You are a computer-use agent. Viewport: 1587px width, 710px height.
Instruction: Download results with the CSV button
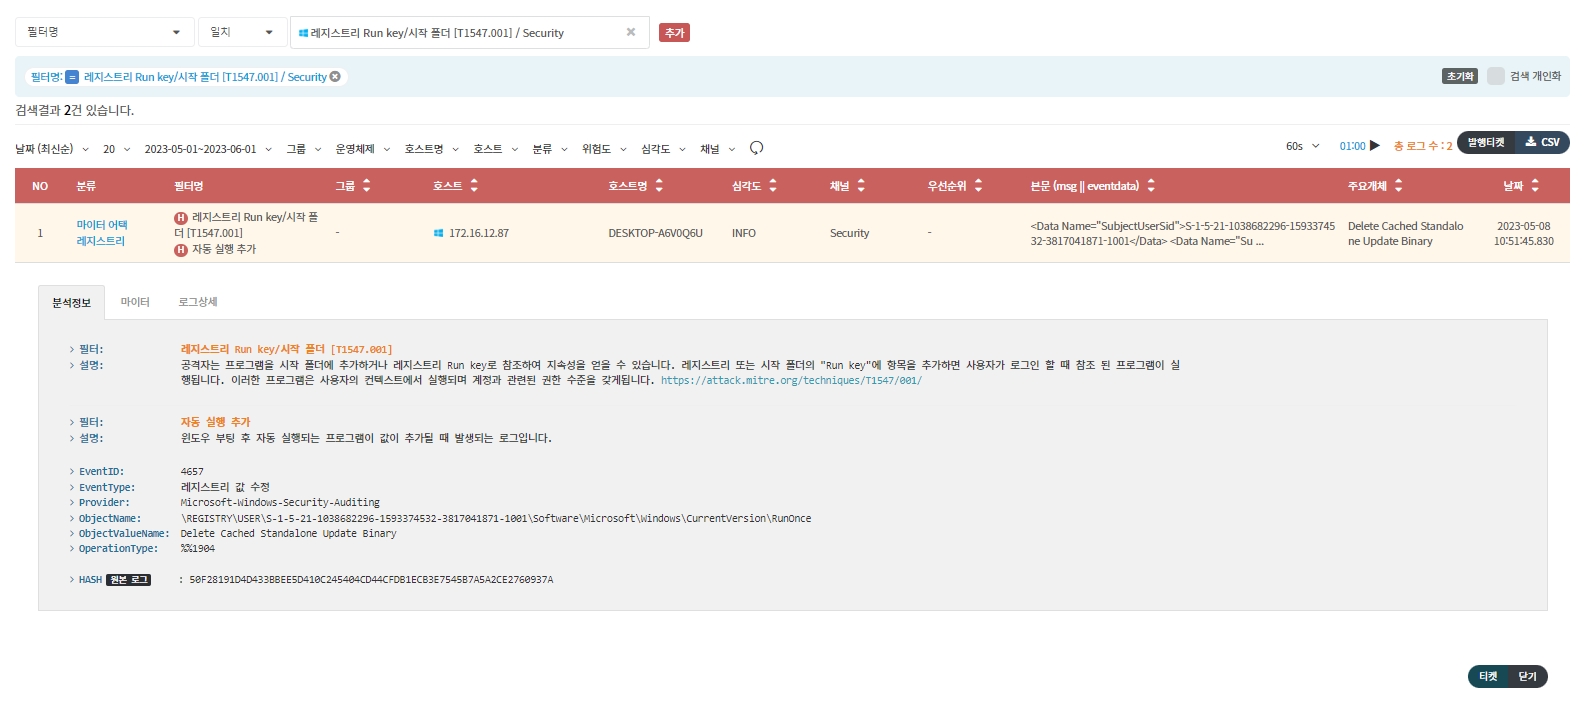1542,143
